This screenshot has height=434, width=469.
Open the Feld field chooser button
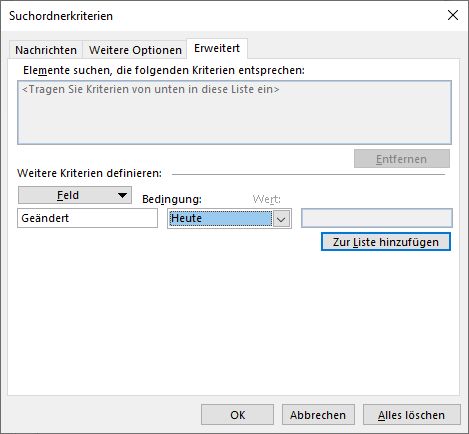point(75,195)
